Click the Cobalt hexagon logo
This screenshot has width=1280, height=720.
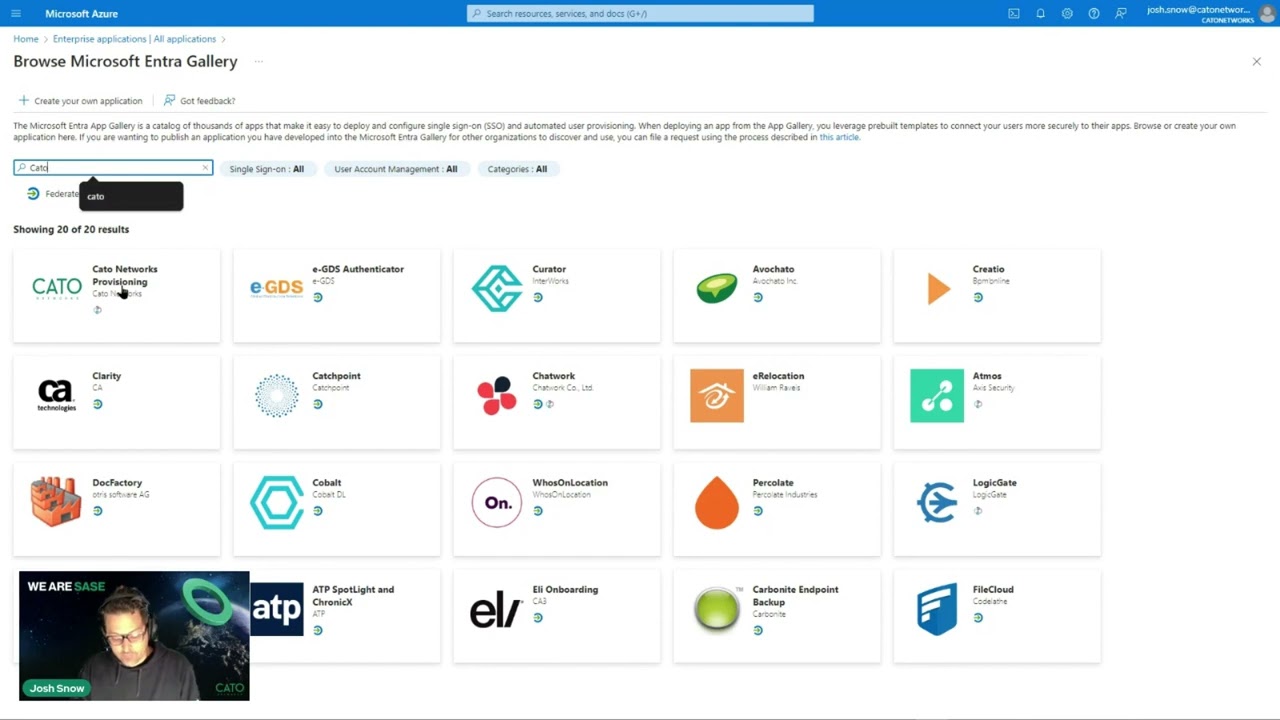click(277, 502)
